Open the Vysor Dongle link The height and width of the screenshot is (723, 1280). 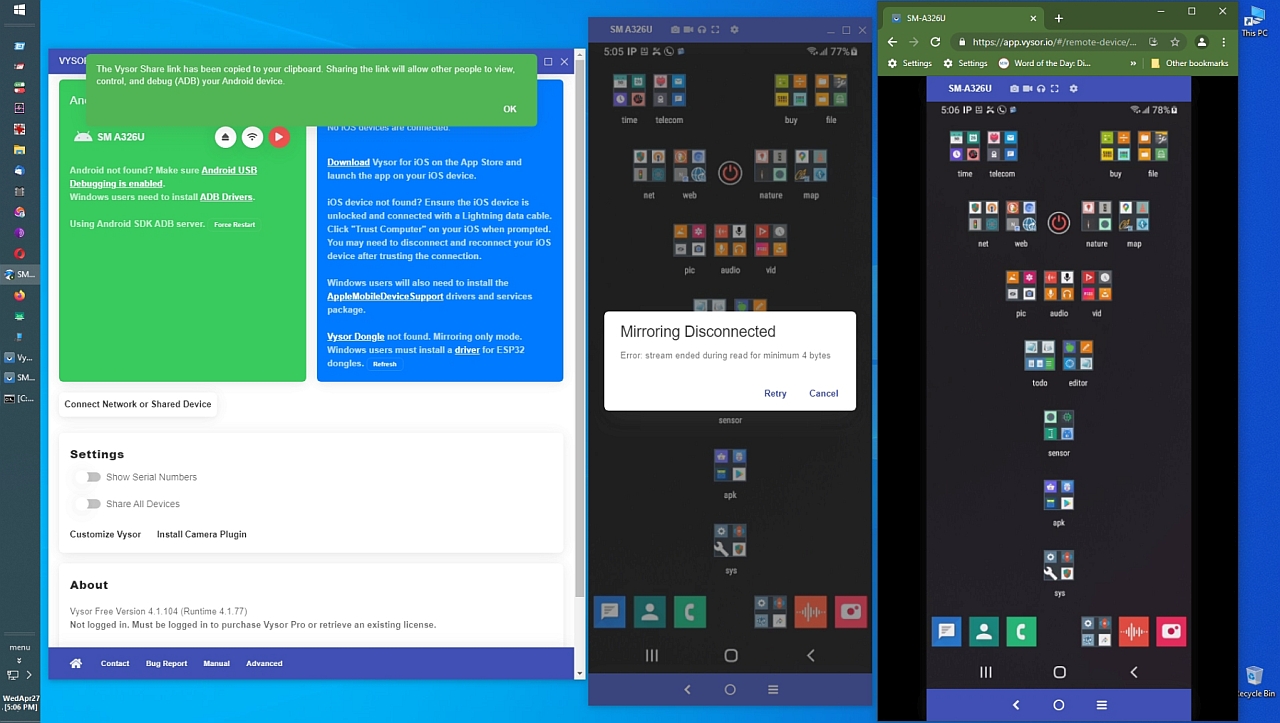pyautogui.click(x=356, y=336)
